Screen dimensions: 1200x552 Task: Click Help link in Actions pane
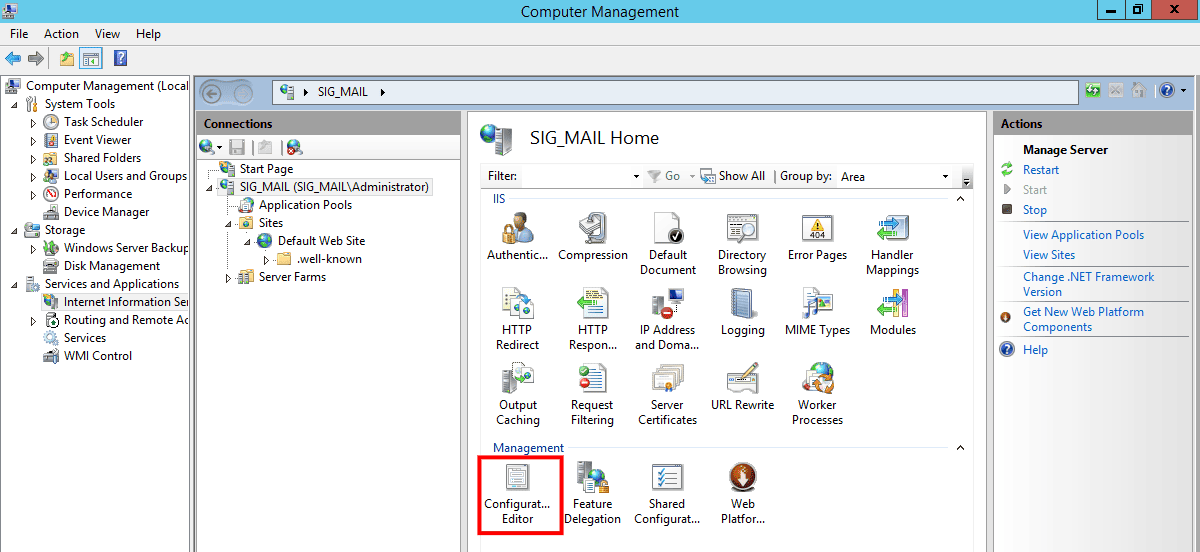click(1035, 350)
